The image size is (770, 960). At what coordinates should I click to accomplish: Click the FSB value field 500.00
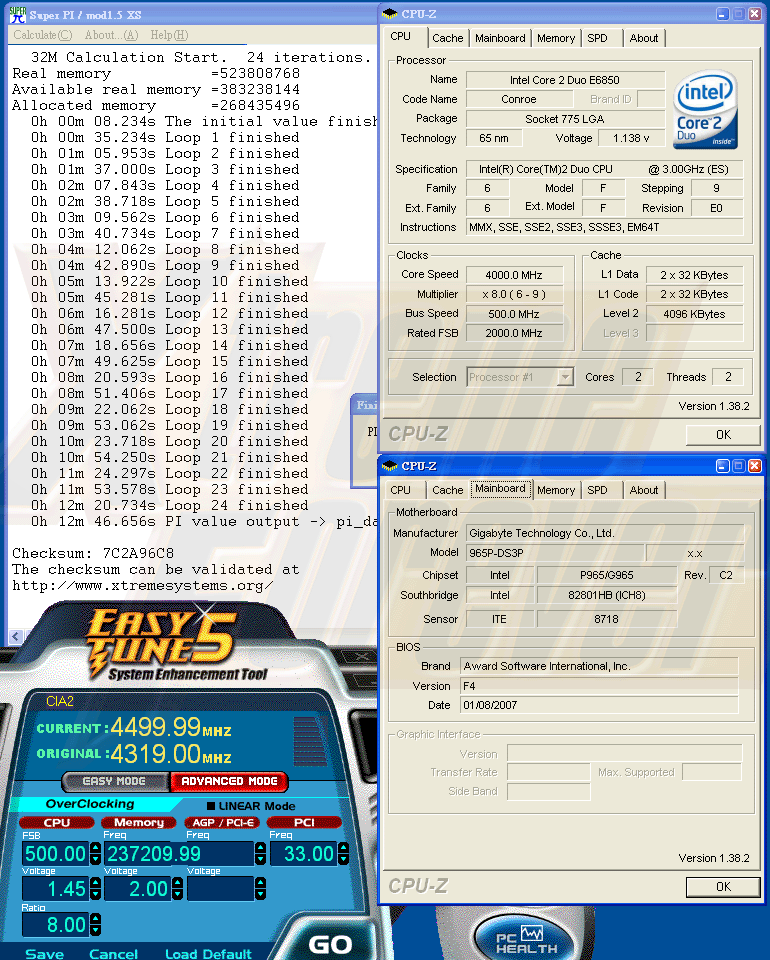(x=55, y=853)
